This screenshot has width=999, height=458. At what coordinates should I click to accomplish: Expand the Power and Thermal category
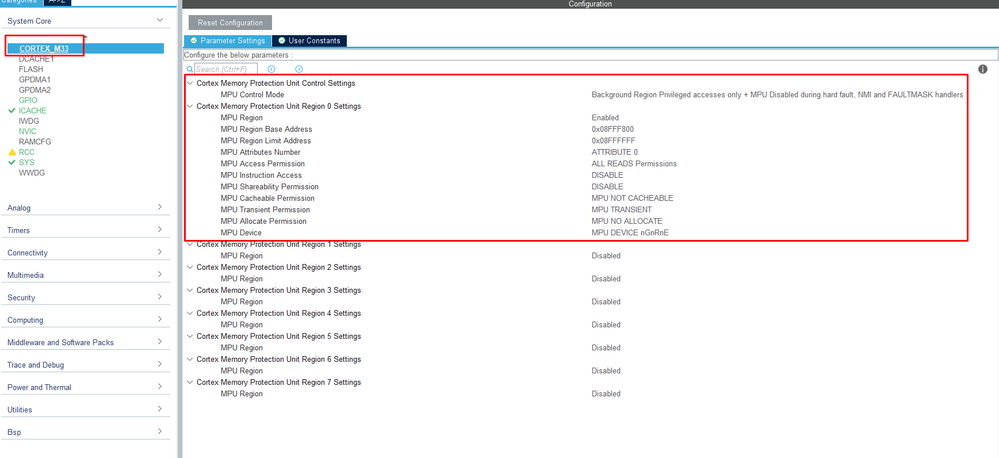pos(160,387)
